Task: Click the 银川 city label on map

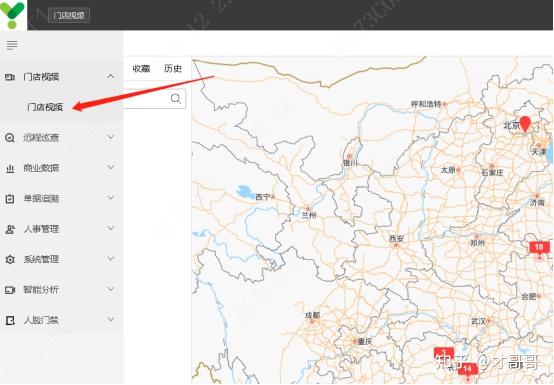Action: [x=350, y=163]
